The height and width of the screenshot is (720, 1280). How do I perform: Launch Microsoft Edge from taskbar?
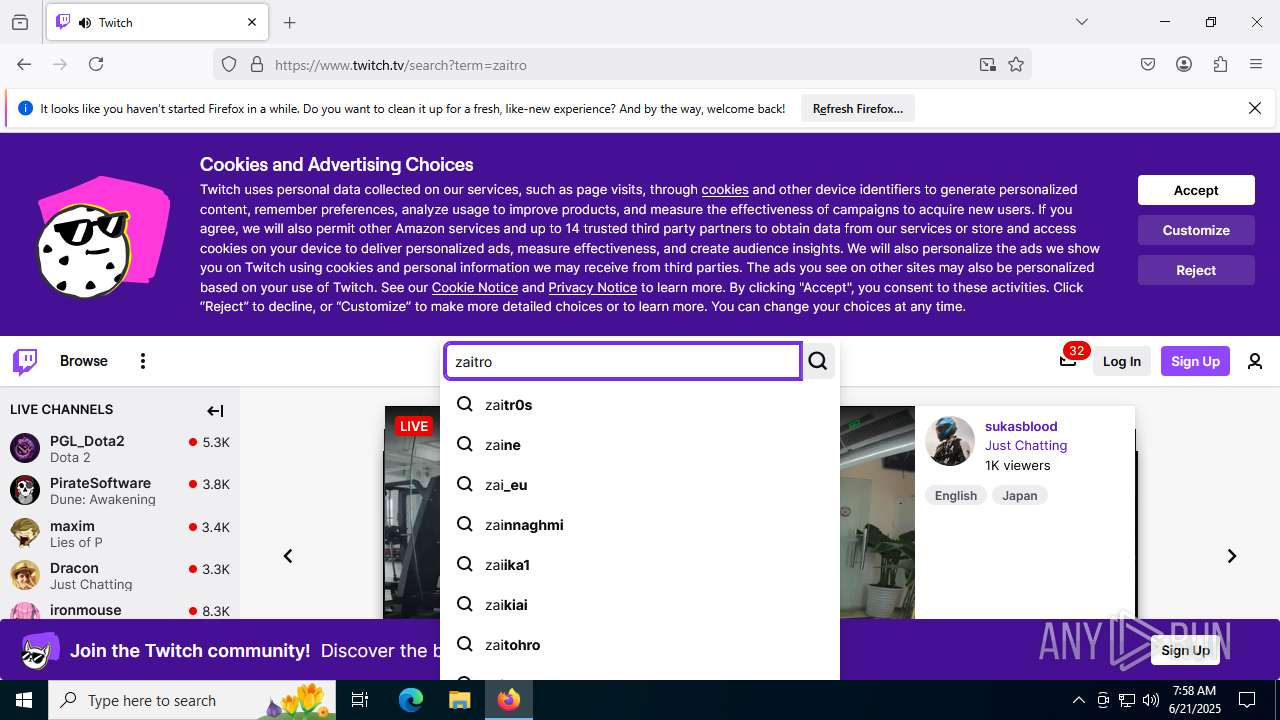click(411, 700)
